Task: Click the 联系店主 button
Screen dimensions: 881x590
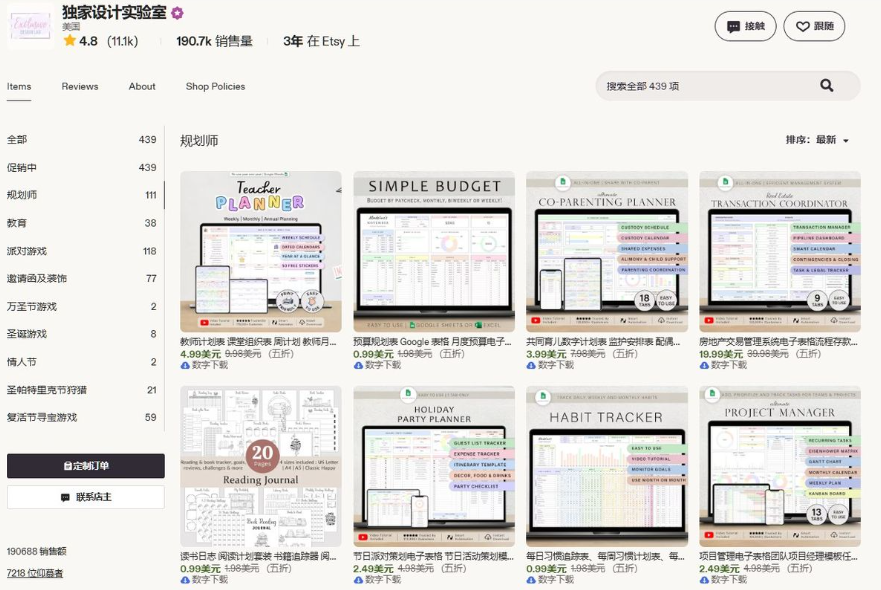Action: tap(86, 497)
